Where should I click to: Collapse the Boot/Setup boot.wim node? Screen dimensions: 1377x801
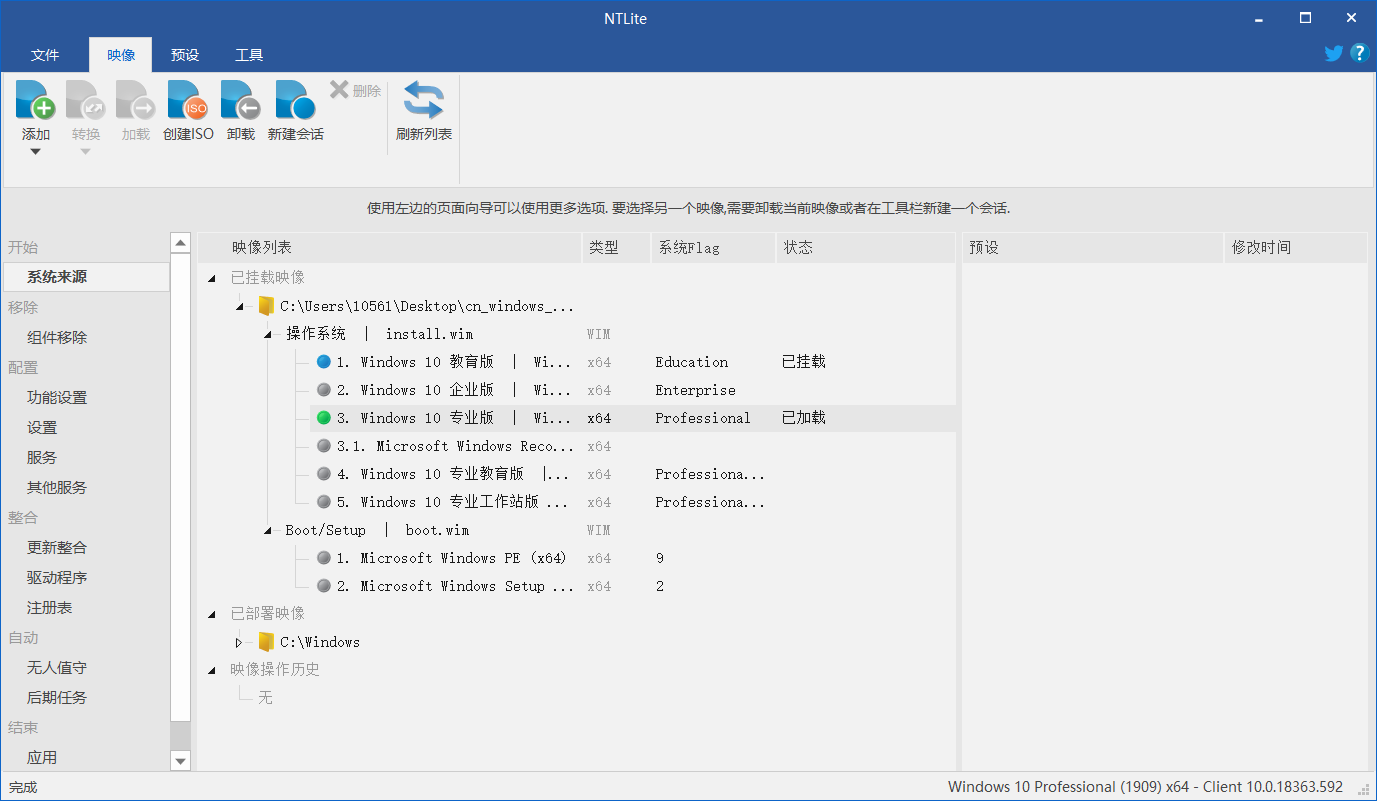267,530
